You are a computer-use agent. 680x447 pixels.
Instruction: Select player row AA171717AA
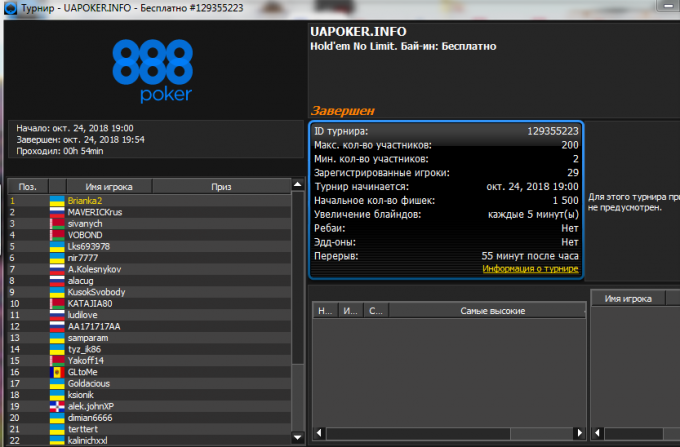coord(149,326)
